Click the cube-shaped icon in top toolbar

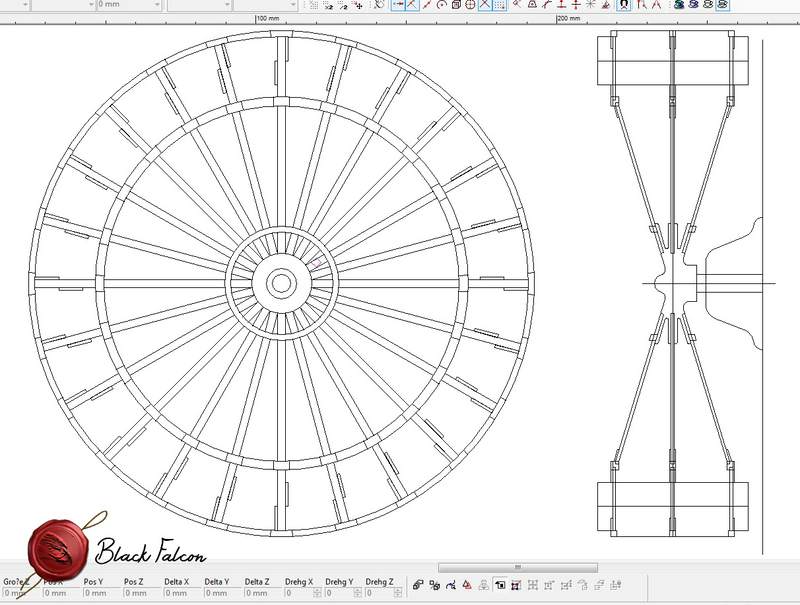pos(456,5)
